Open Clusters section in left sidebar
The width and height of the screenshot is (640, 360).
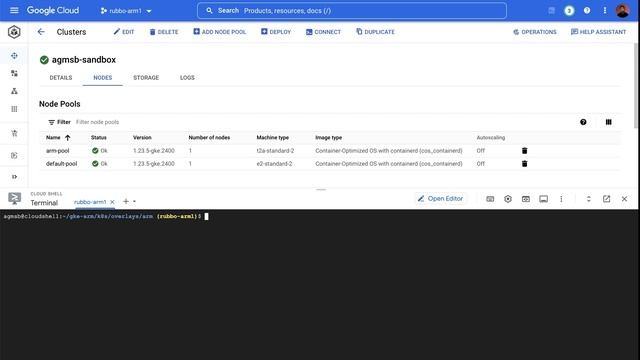click(x=14, y=56)
